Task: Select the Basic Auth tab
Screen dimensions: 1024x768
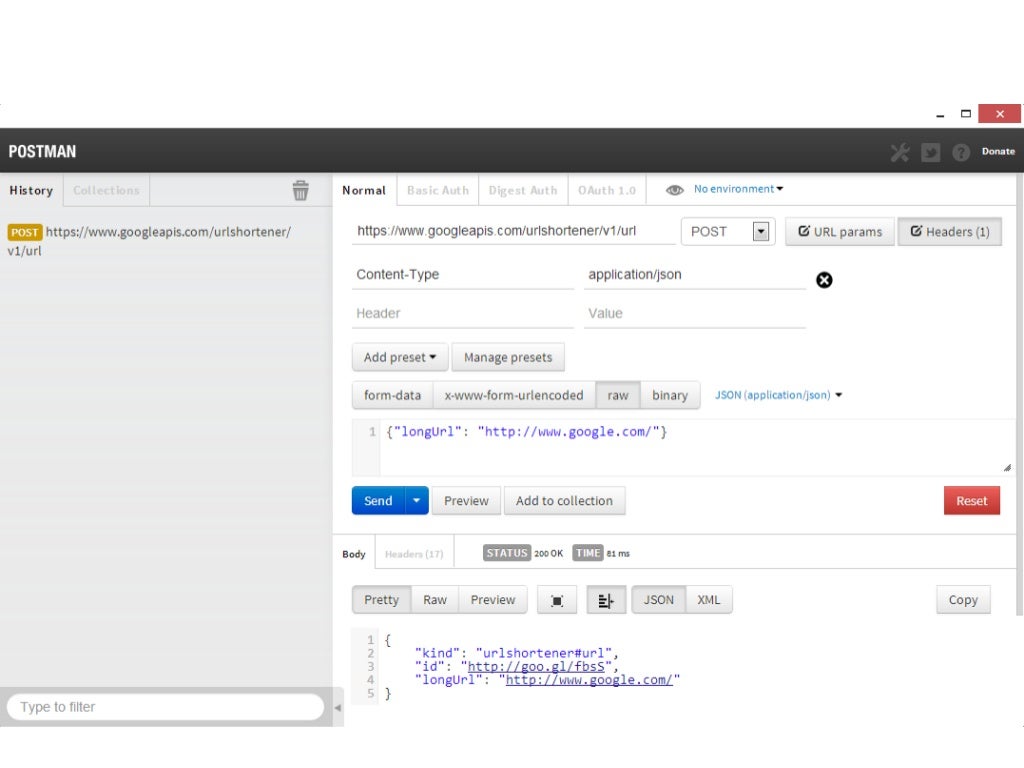Action: click(x=438, y=190)
